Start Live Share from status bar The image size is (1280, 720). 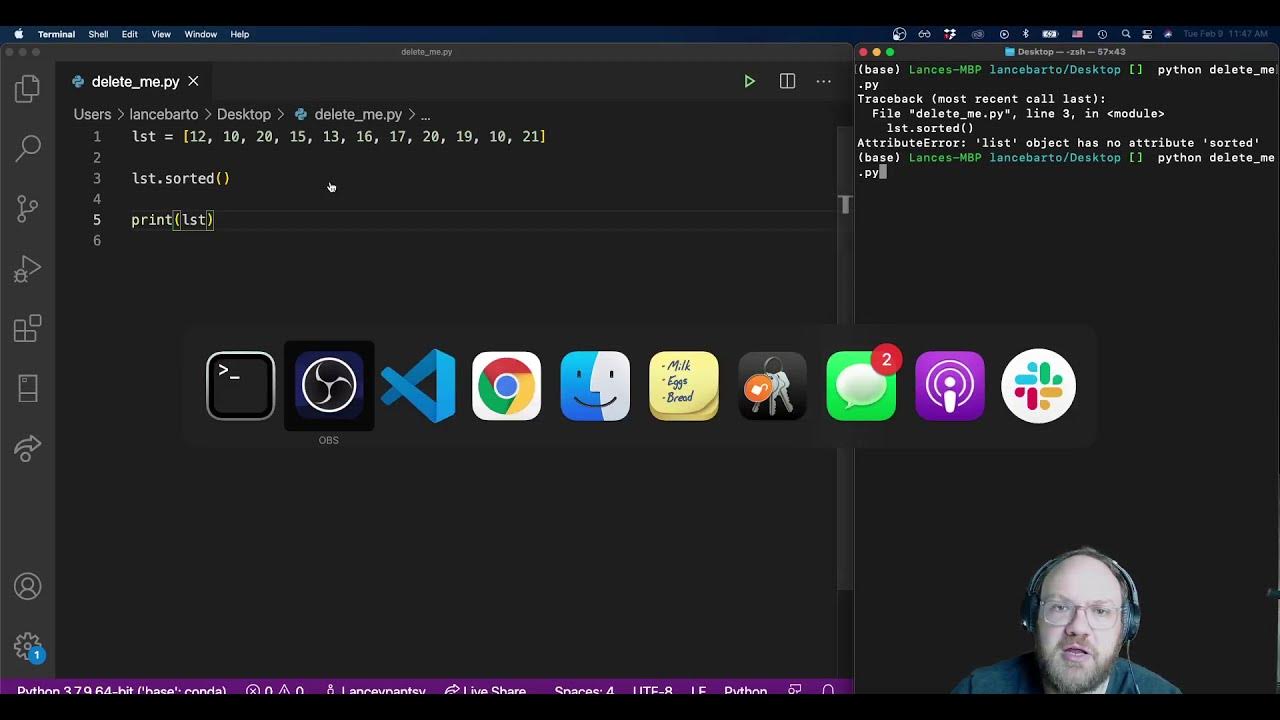pyautogui.click(x=485, y=691)
